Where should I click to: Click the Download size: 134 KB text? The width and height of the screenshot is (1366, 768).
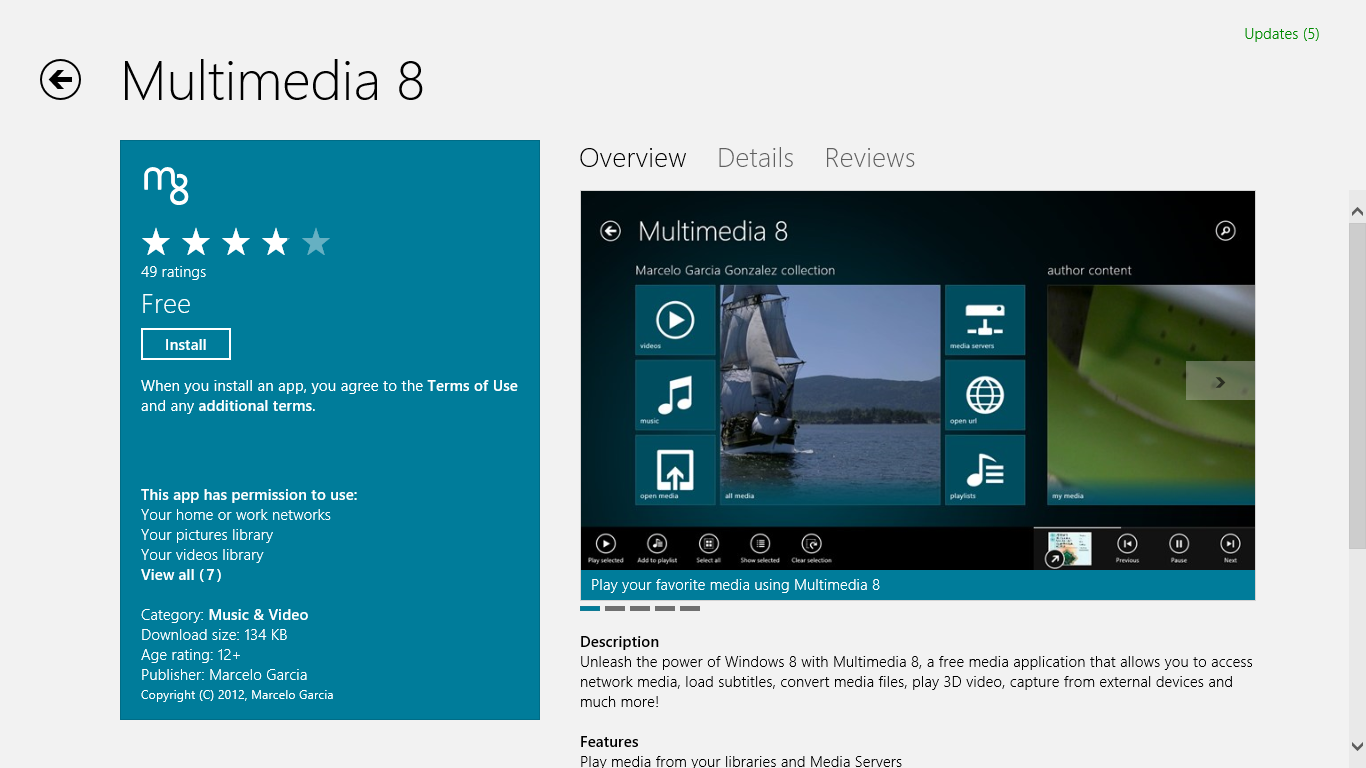point(214,635)
